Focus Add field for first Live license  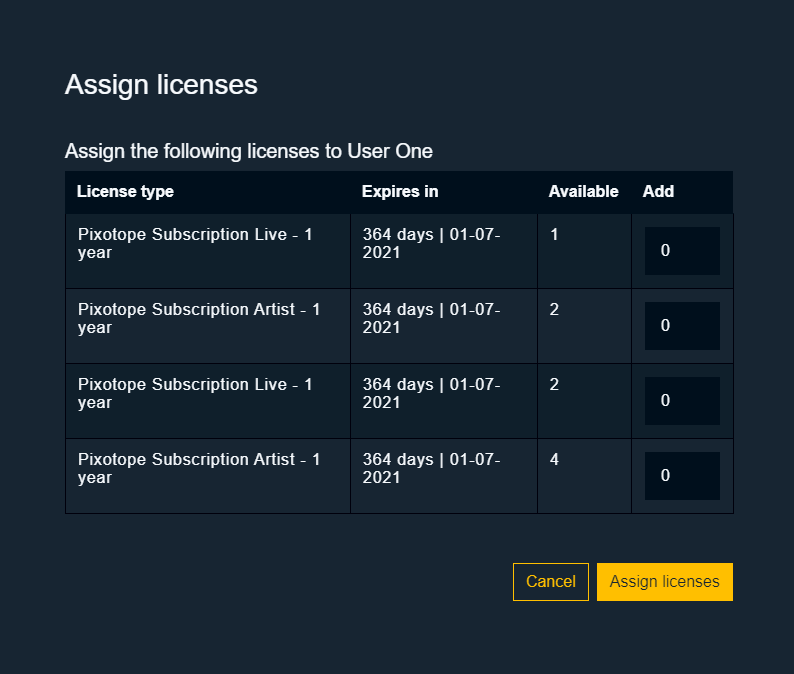tap(682, 251)
